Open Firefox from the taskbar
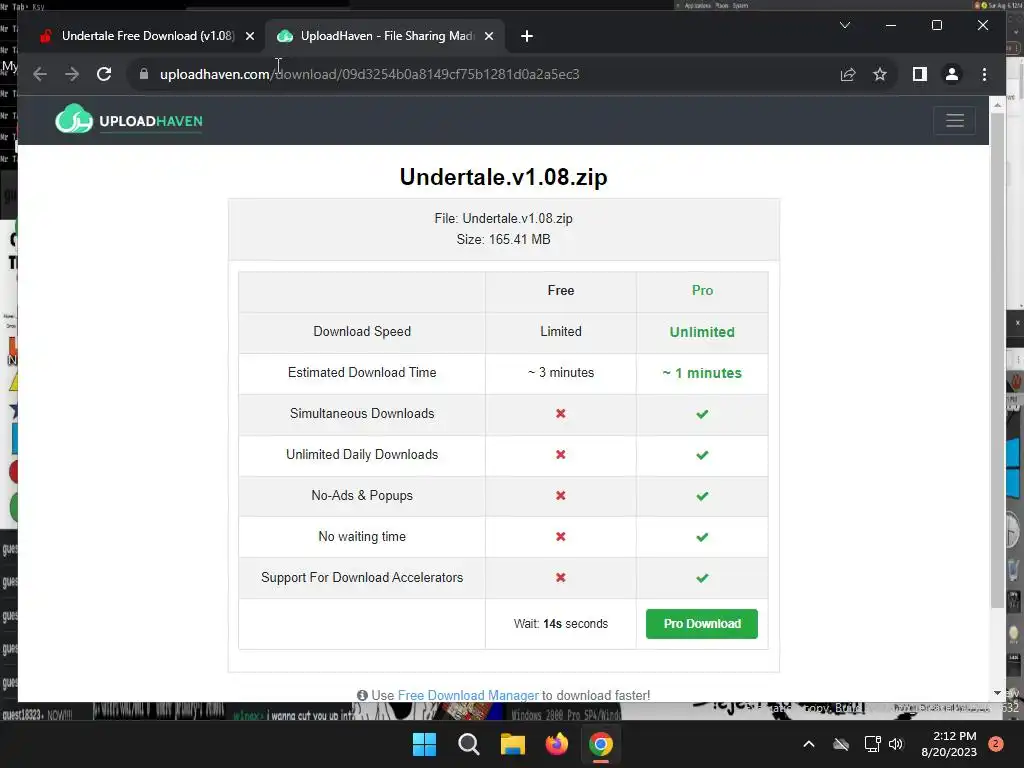This screenshot has height=768, width=1024. click(556, 744)
